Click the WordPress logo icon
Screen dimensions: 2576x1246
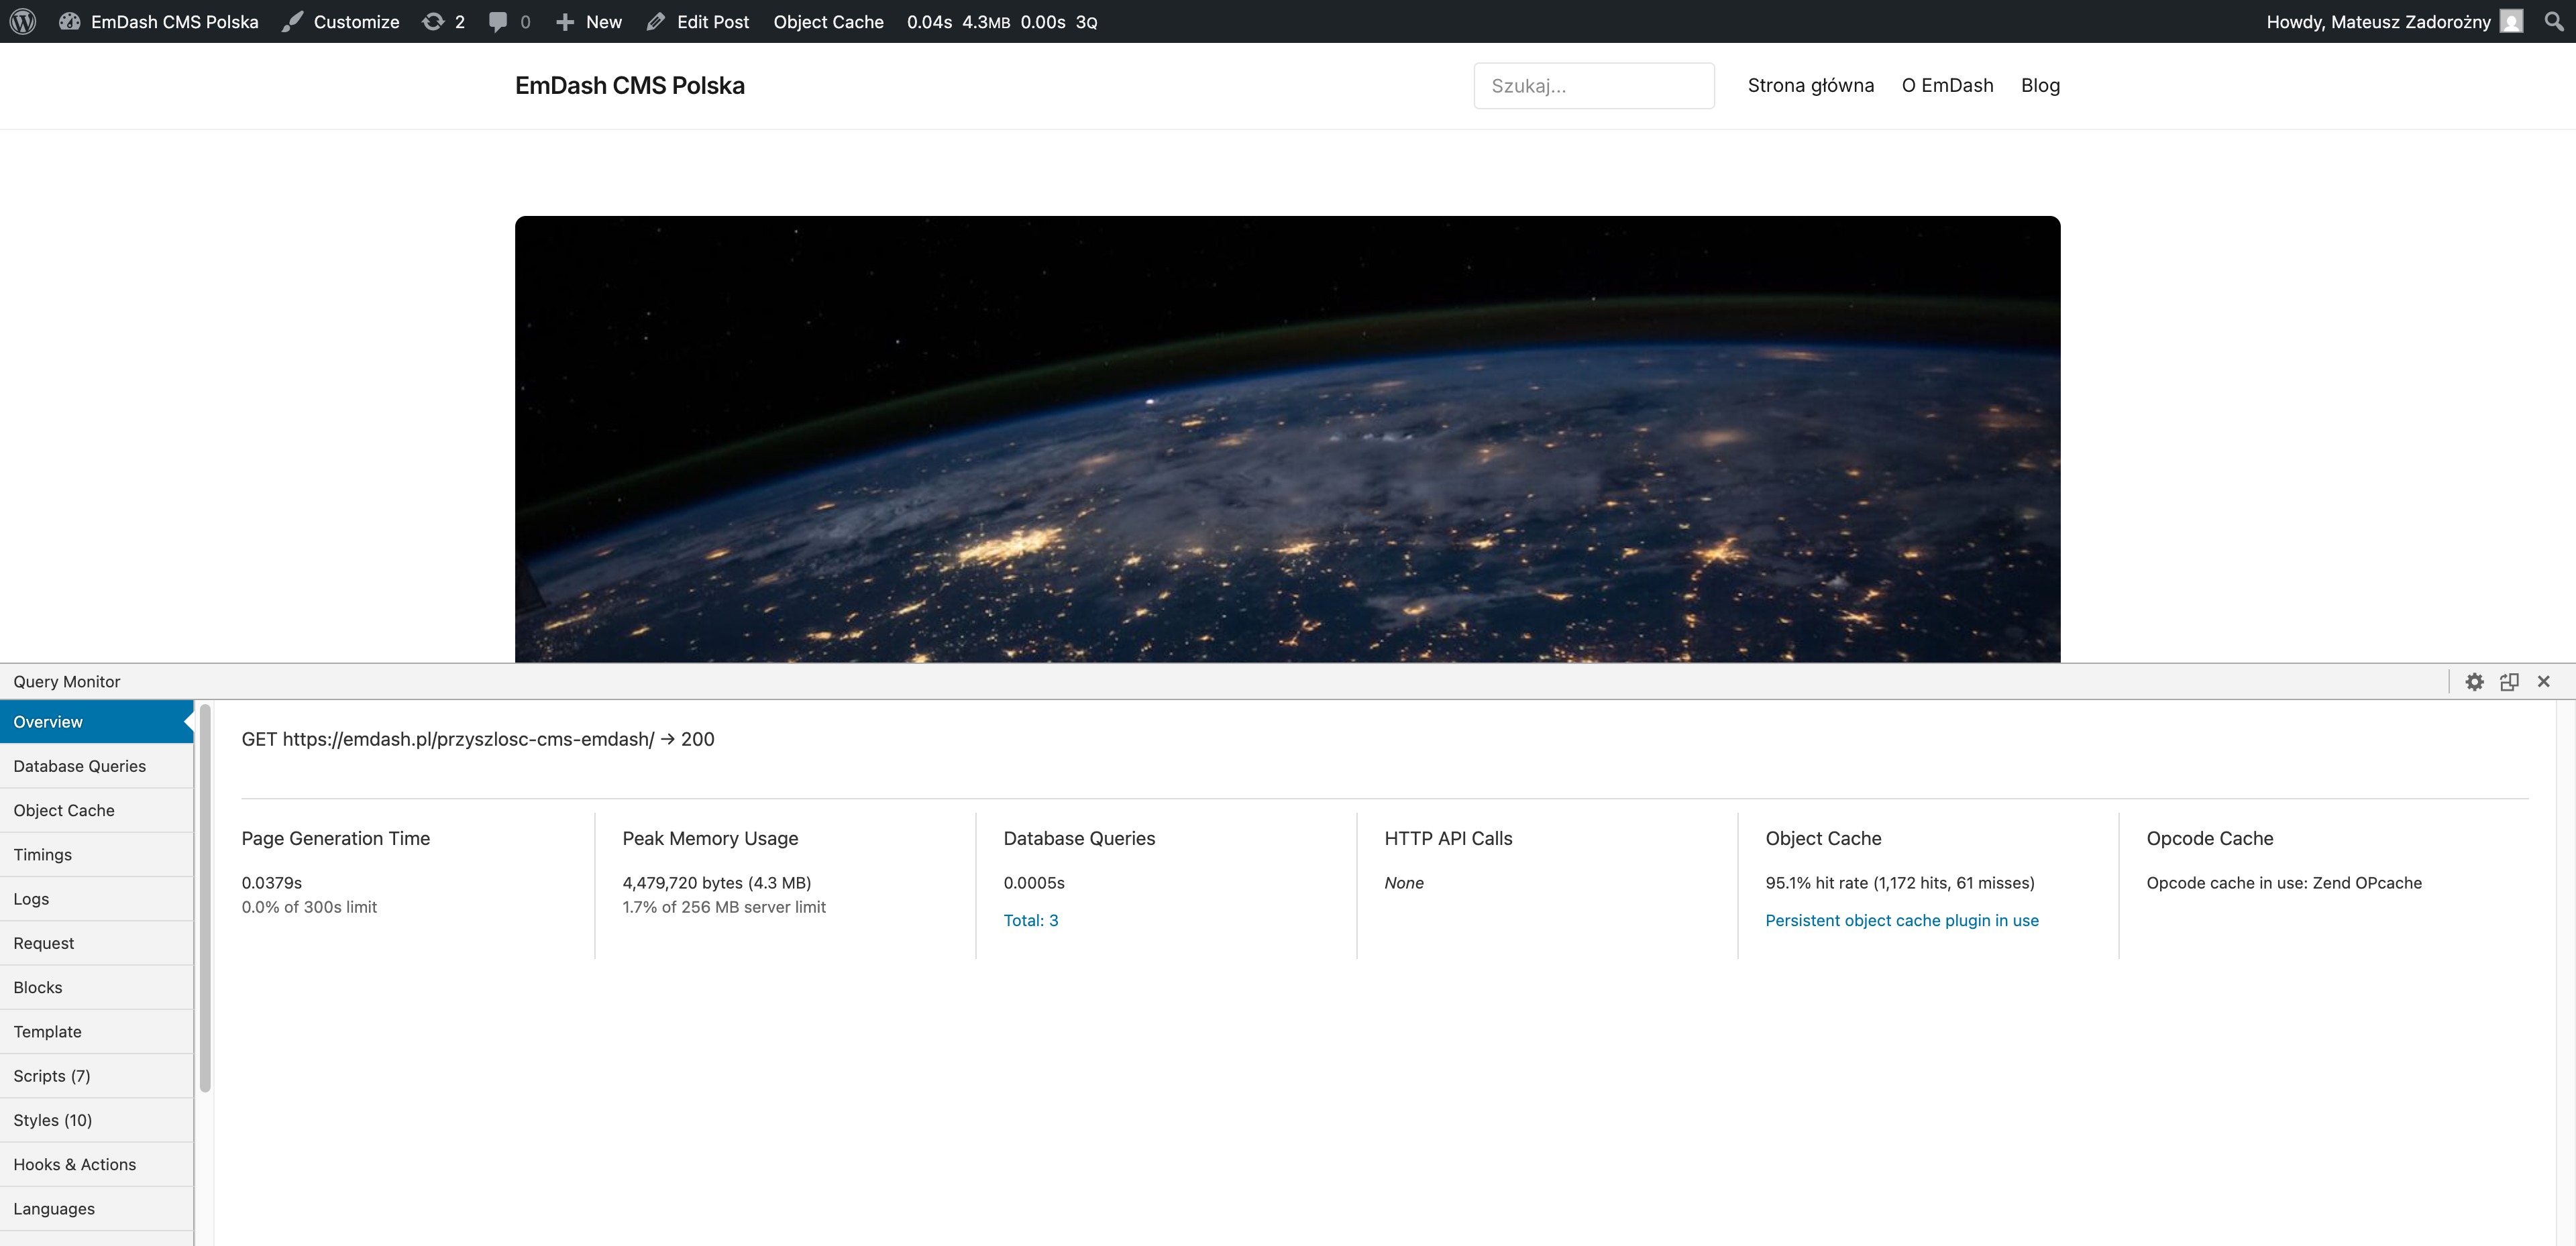click(23, 21)
